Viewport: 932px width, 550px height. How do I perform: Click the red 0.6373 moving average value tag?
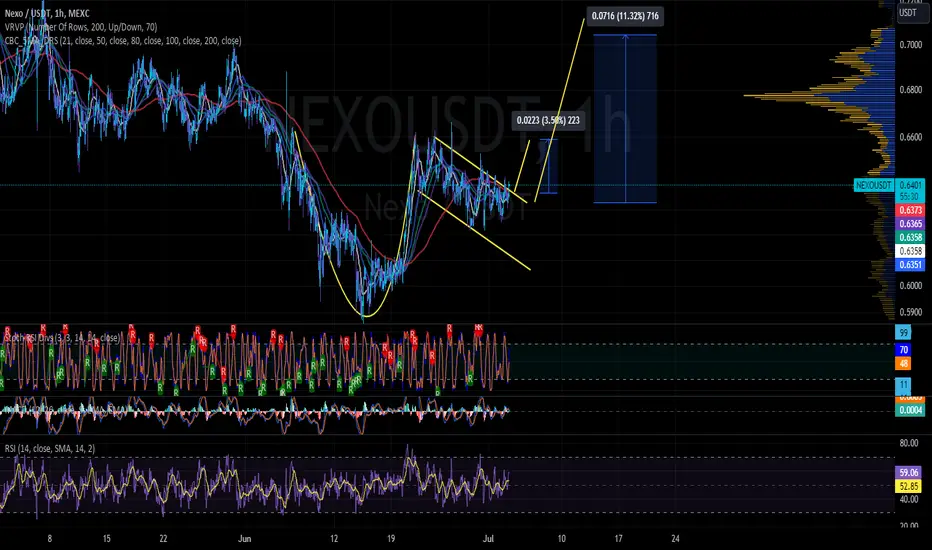pos(910,210)
